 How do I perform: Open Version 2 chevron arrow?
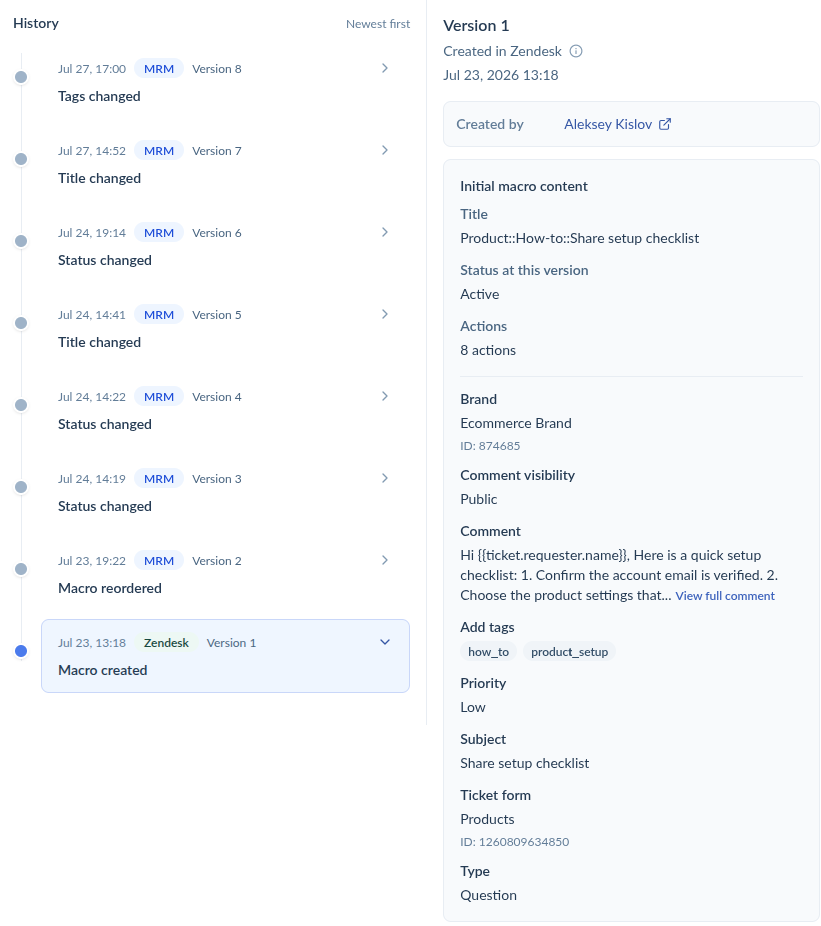385,560
